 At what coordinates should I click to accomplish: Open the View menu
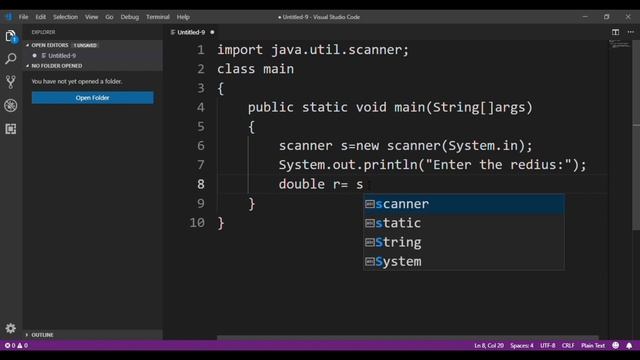pyautogui.click(x=91, y=17)
